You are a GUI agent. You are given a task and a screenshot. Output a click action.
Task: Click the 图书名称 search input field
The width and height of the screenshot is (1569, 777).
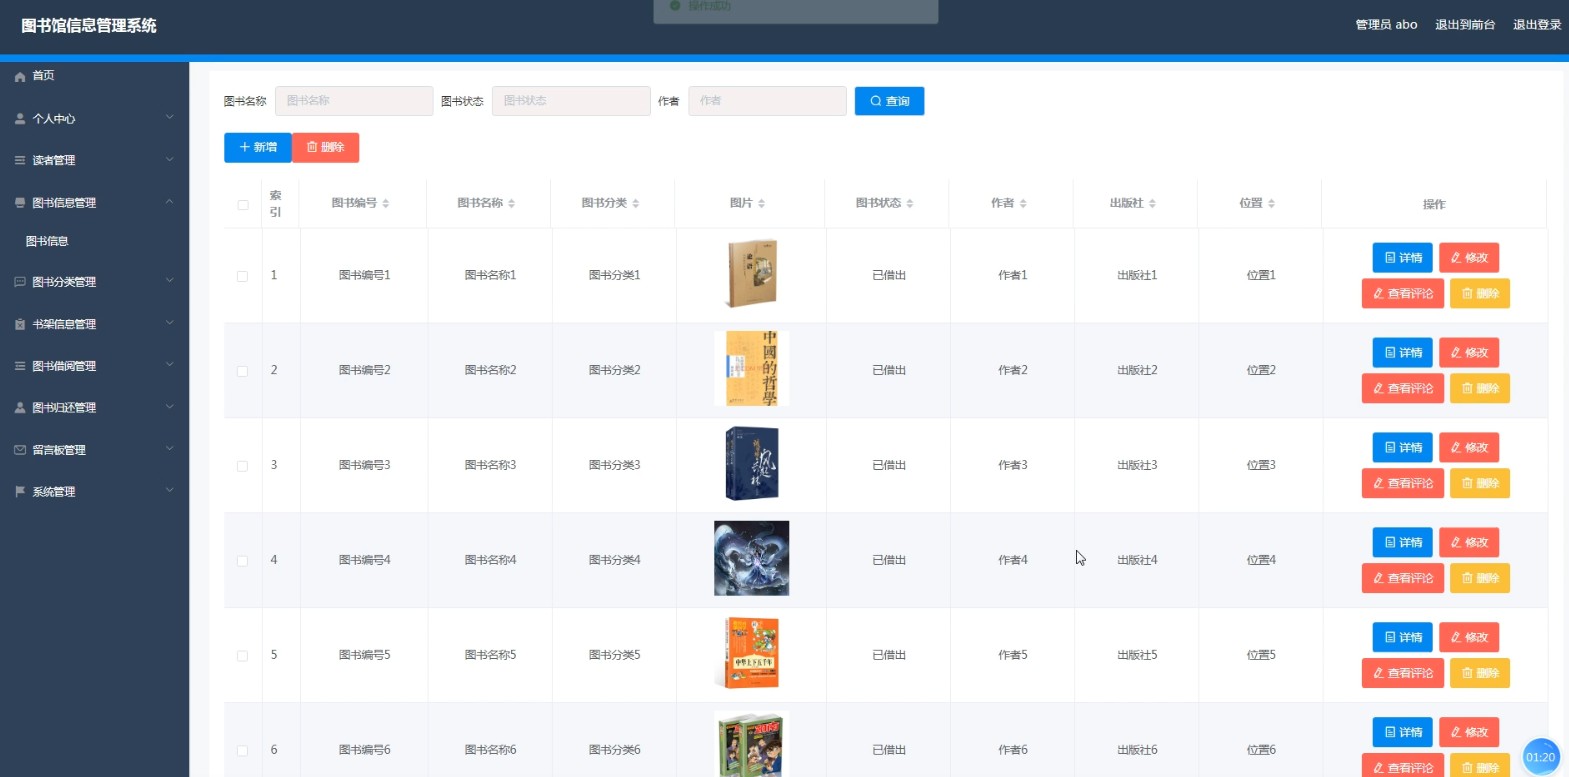354,101
